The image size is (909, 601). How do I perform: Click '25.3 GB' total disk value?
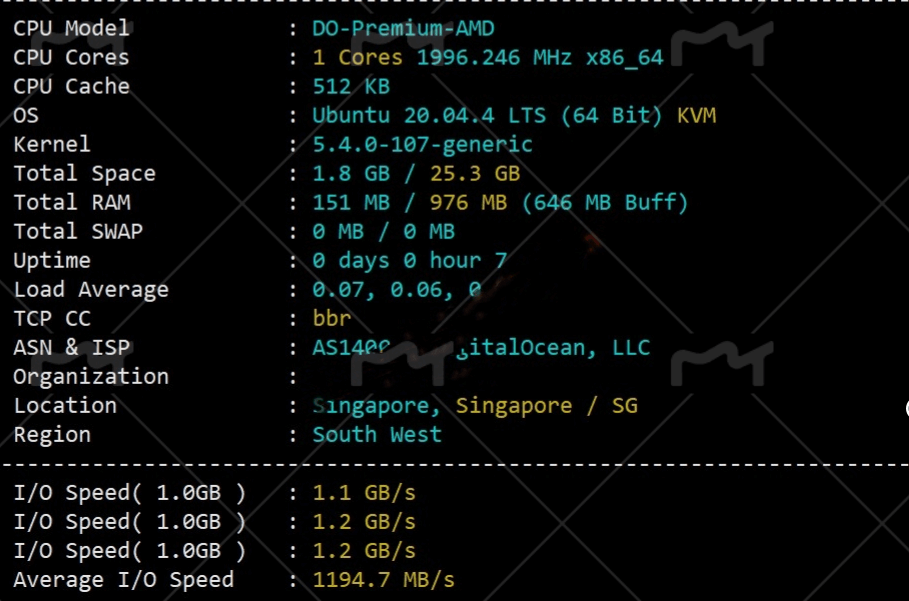click(475, 173)
